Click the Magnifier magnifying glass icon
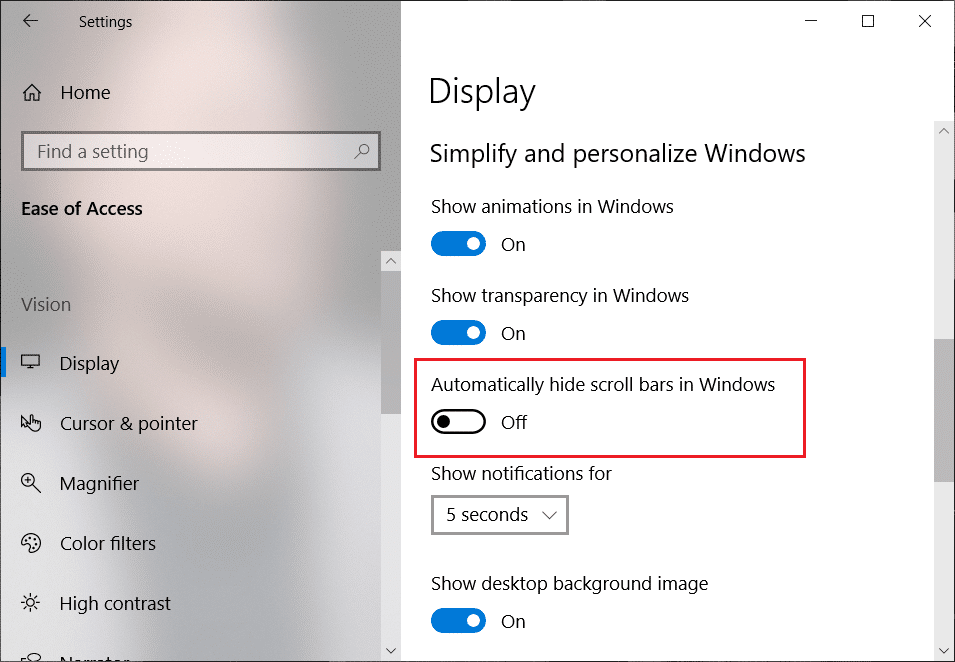The height and width of the screenshot is (662, 955). tap(31, 483)
